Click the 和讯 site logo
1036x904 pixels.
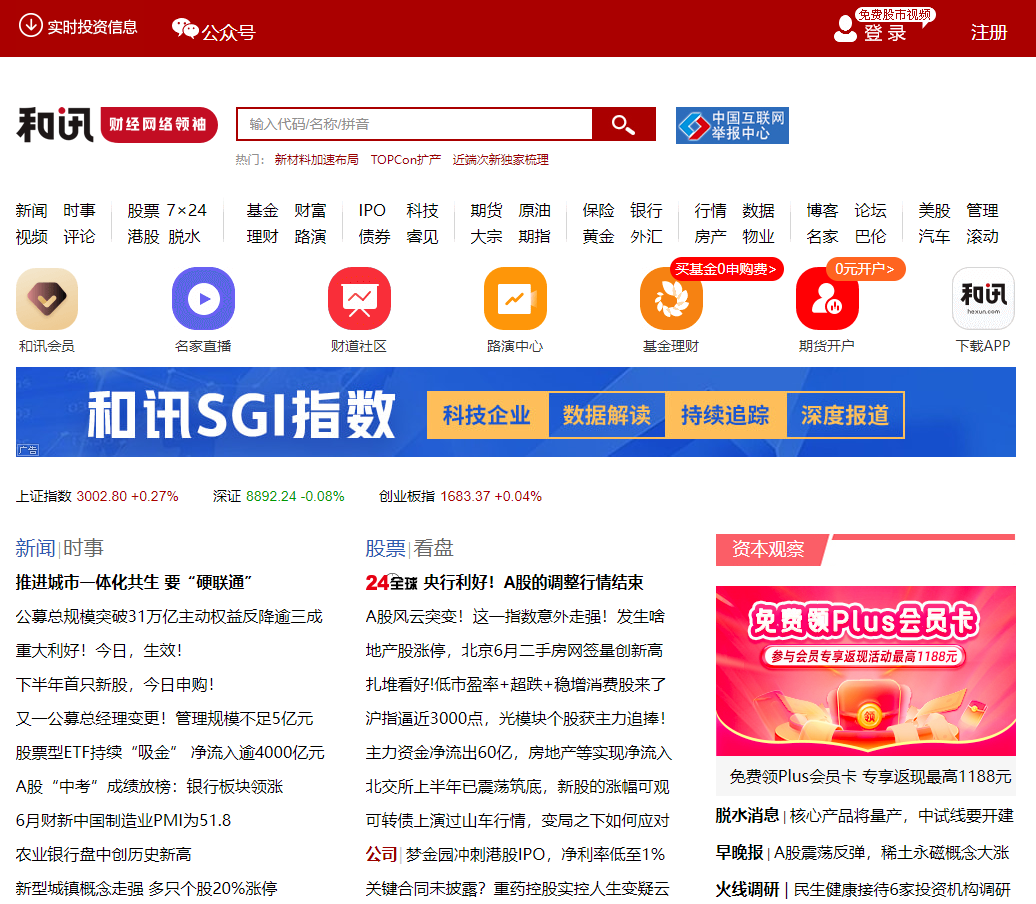[55, 124]
